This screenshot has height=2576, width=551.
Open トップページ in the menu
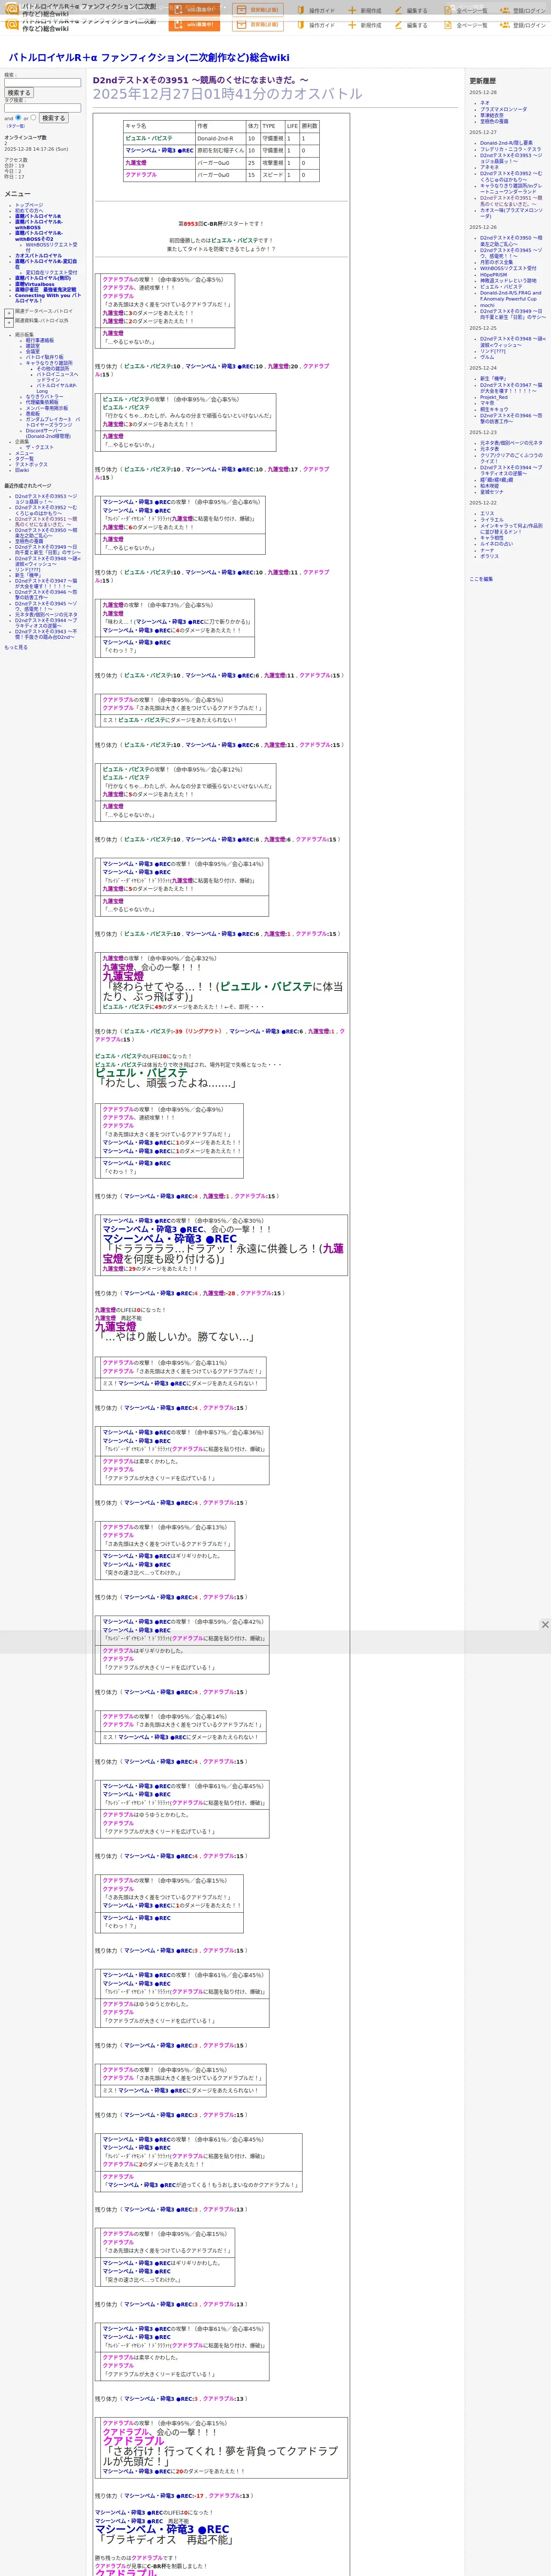[x=29, y=205]
